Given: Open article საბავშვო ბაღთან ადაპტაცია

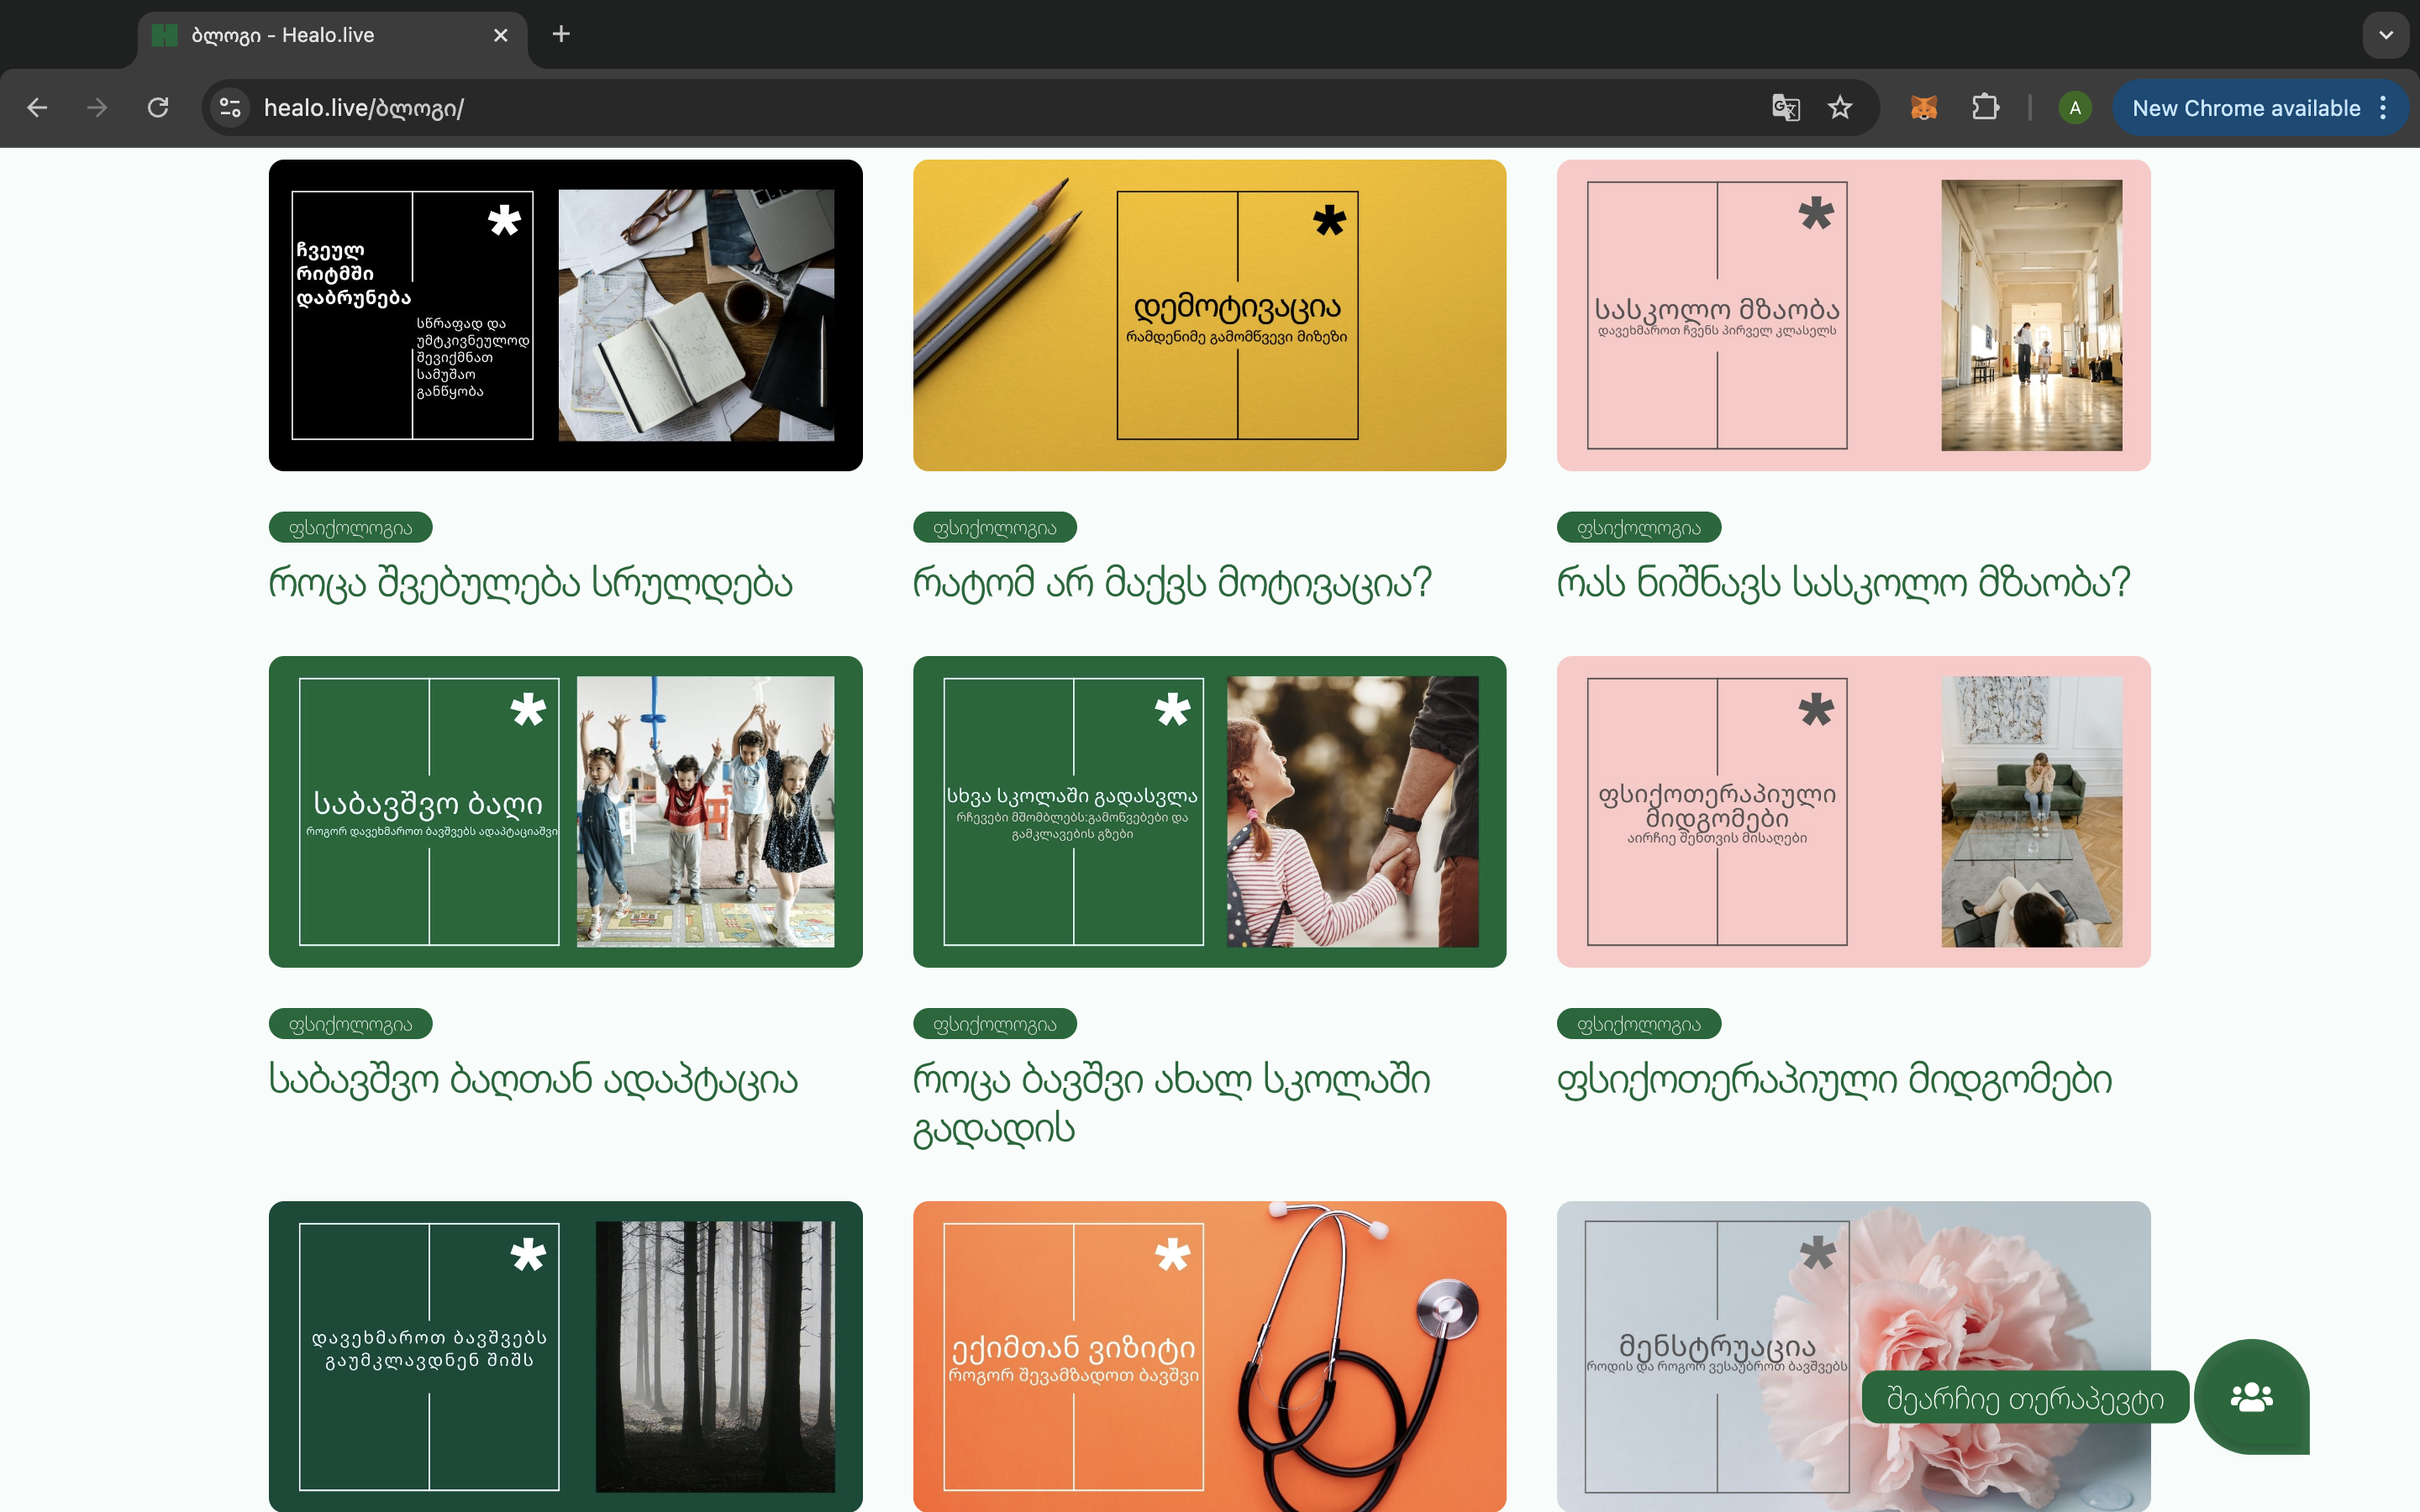Looking at the screenshot, I should (533, 1080).
